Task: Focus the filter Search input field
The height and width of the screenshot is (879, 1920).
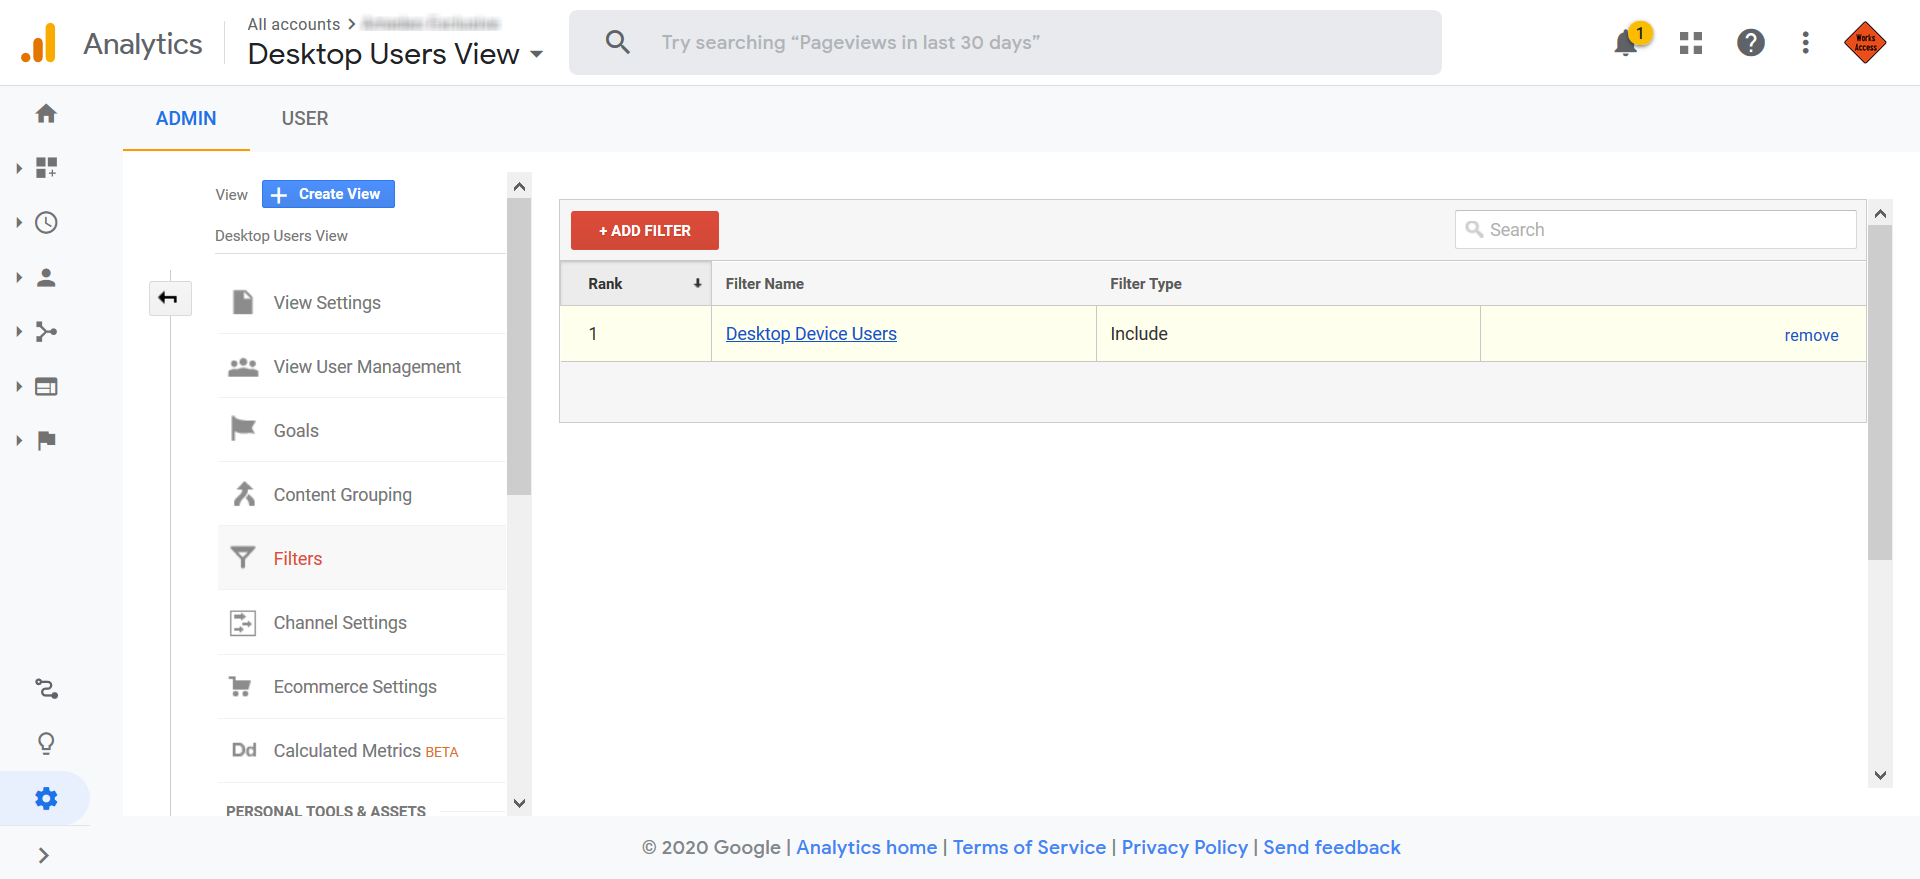Action: pos(1656,229)
